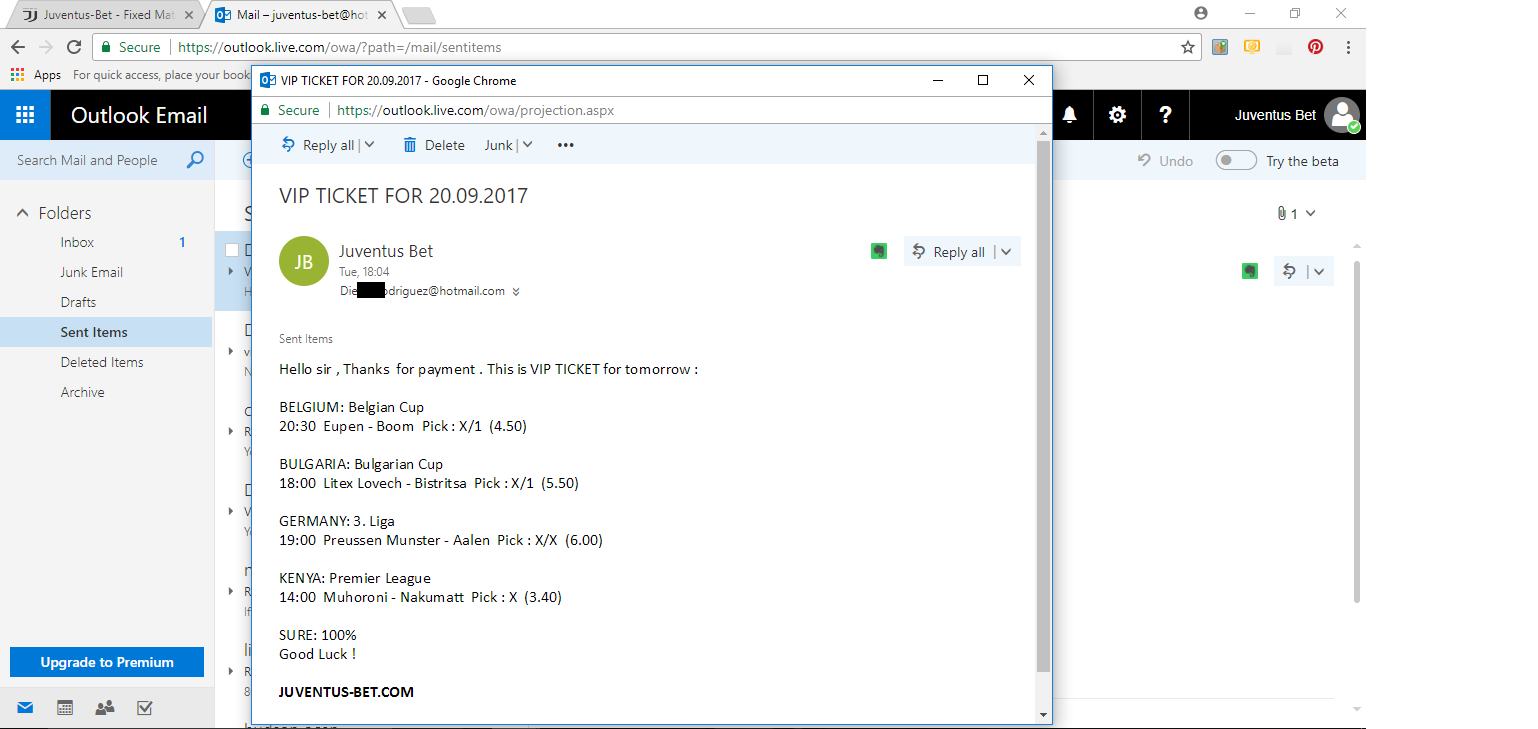The height and width of the screenshot is (729, 1538).
Task: Click the Juventus Bet sender name
Action: (x=386, y=251)
